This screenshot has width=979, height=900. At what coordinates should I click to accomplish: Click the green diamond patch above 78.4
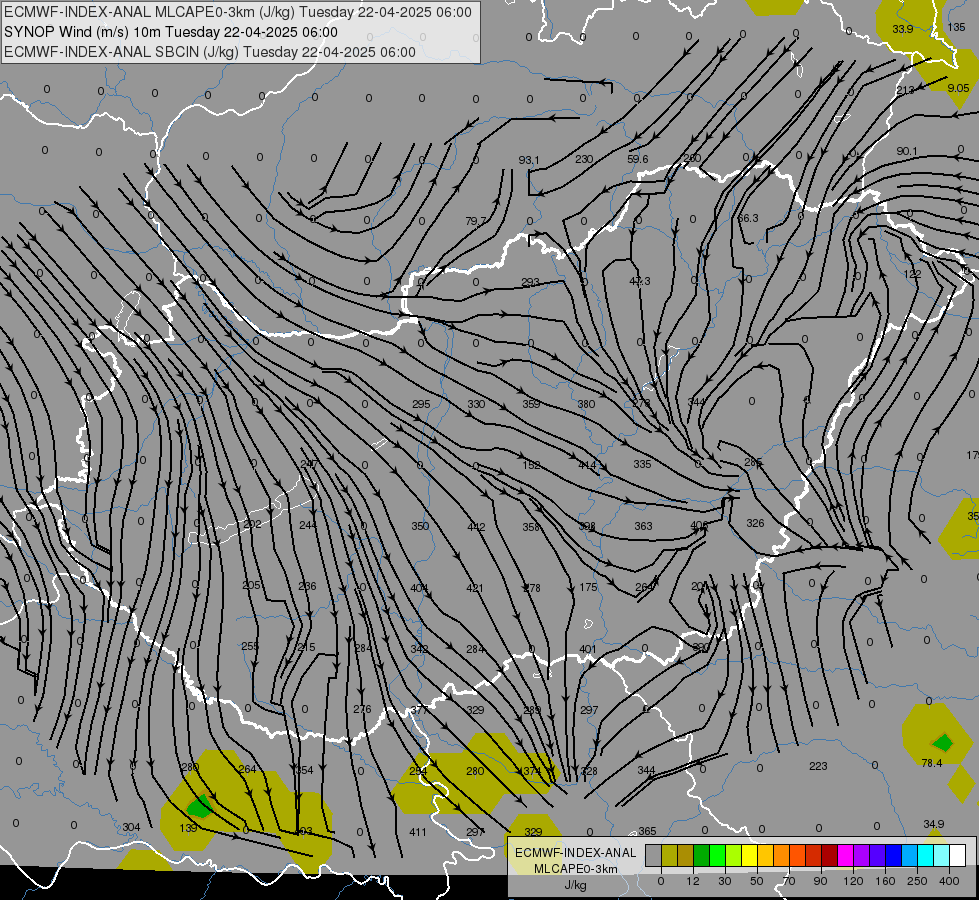click(x=943, y=743)
